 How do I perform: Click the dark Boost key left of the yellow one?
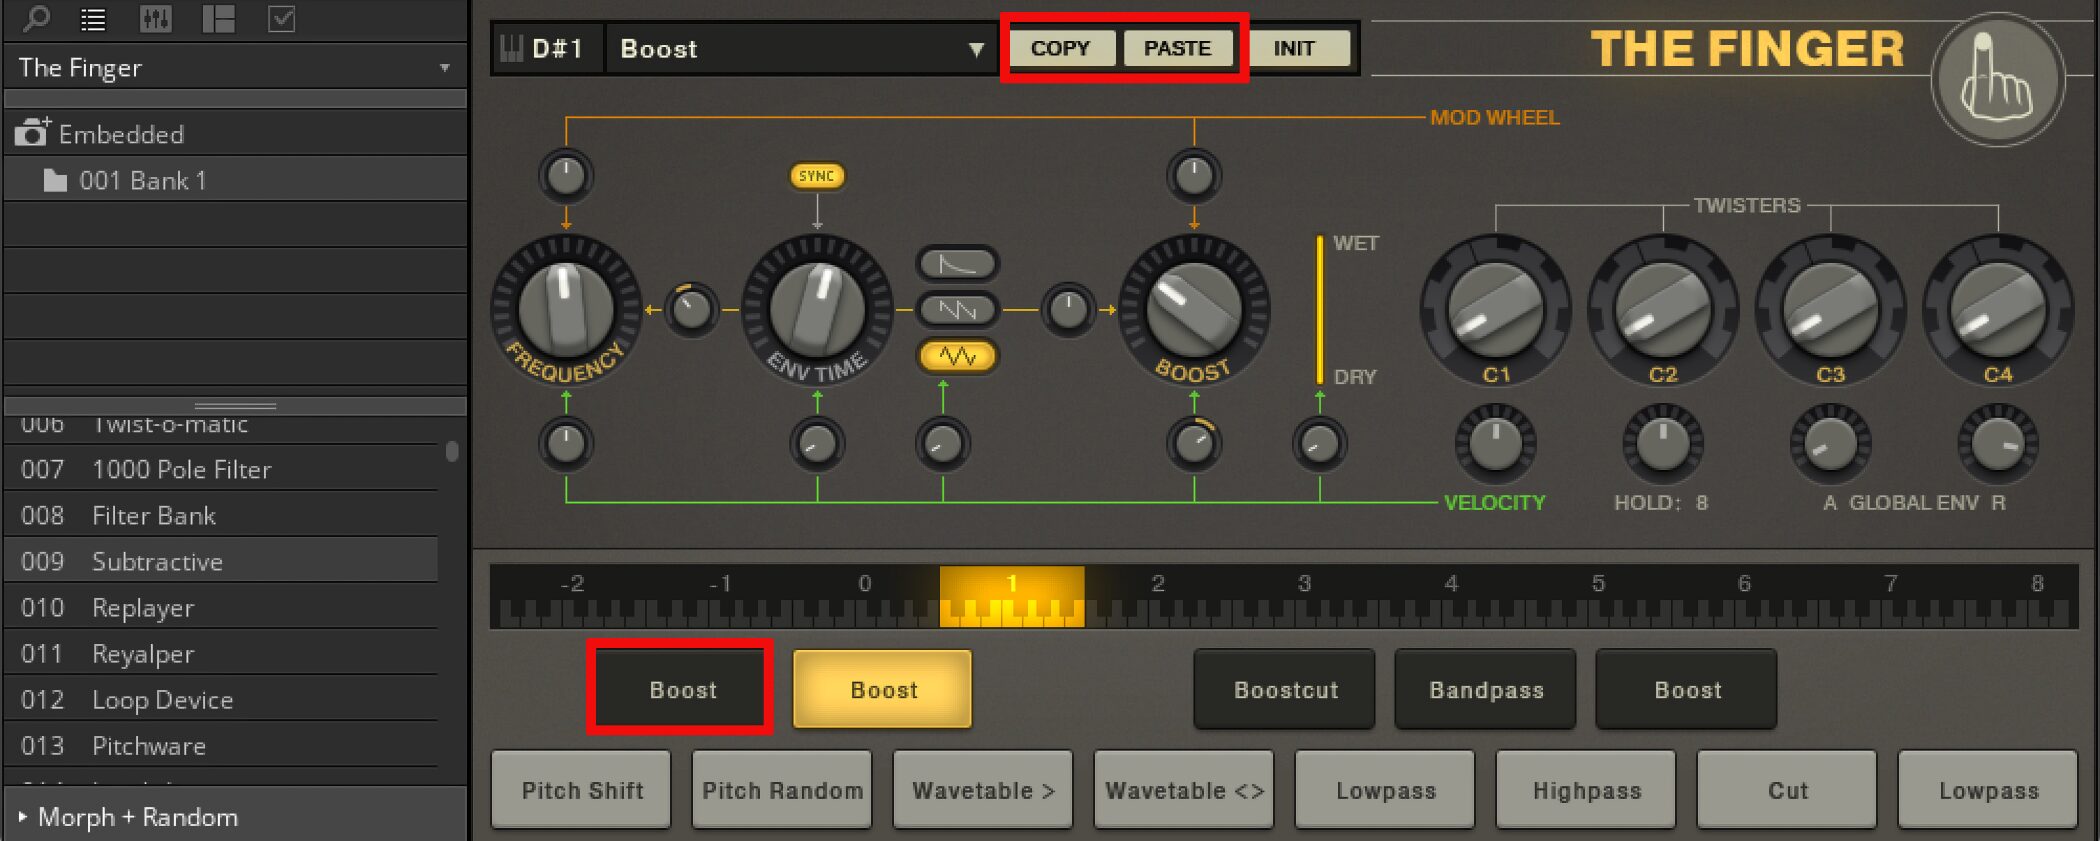[x=683, y=689]
